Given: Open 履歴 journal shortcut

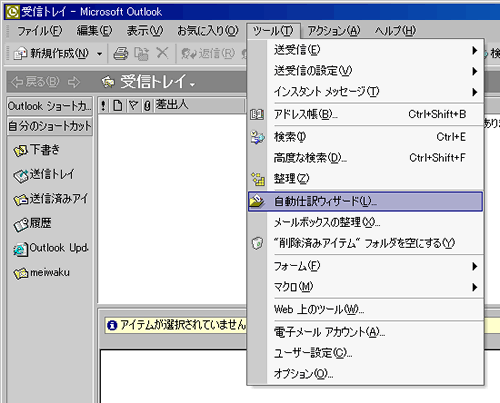Looking at the screenshot, I should coord(32,224).
